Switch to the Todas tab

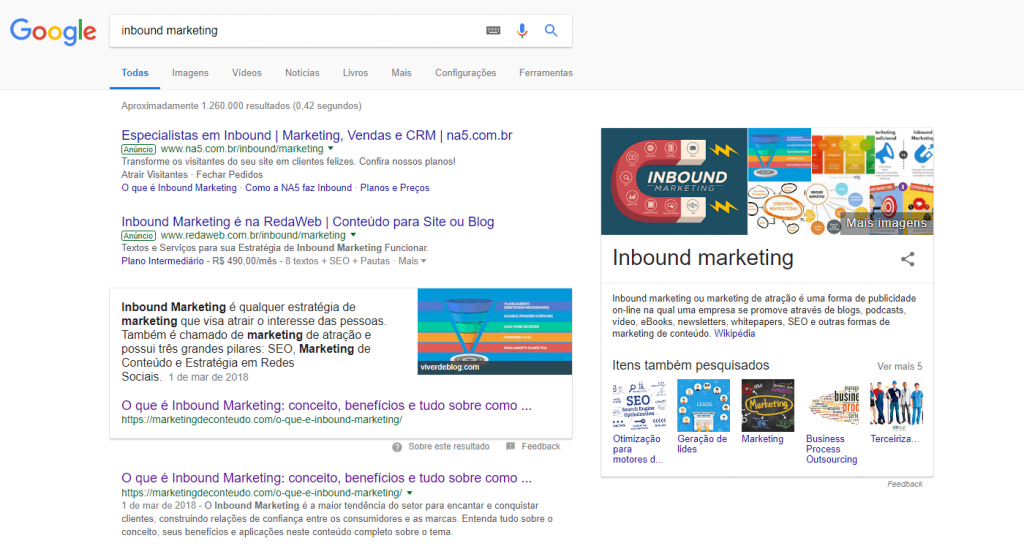click(135, 73)
